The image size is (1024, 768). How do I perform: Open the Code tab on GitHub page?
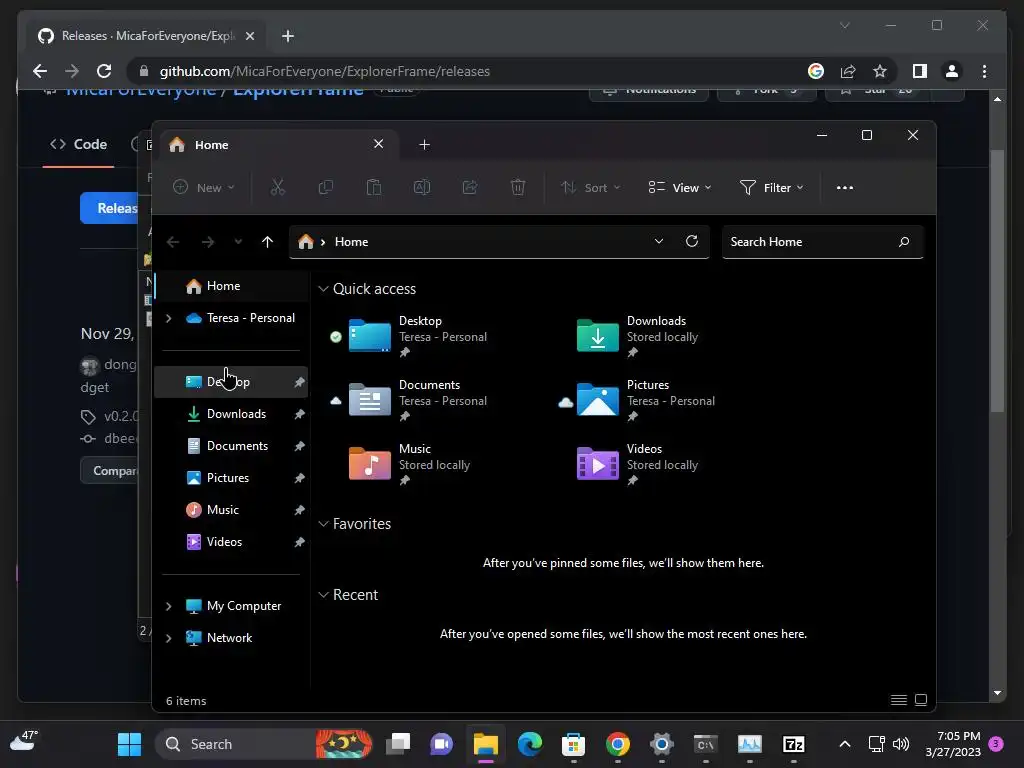78,144
